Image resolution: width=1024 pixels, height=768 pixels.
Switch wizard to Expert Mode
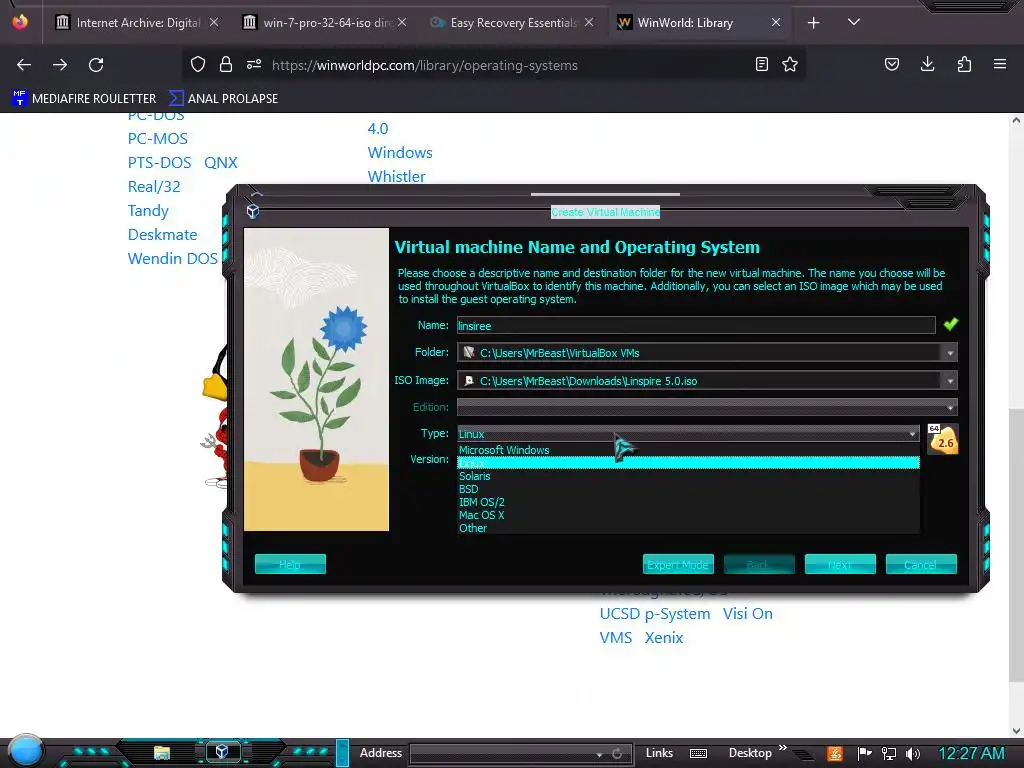pyautogui.click(x=678, y=564)
